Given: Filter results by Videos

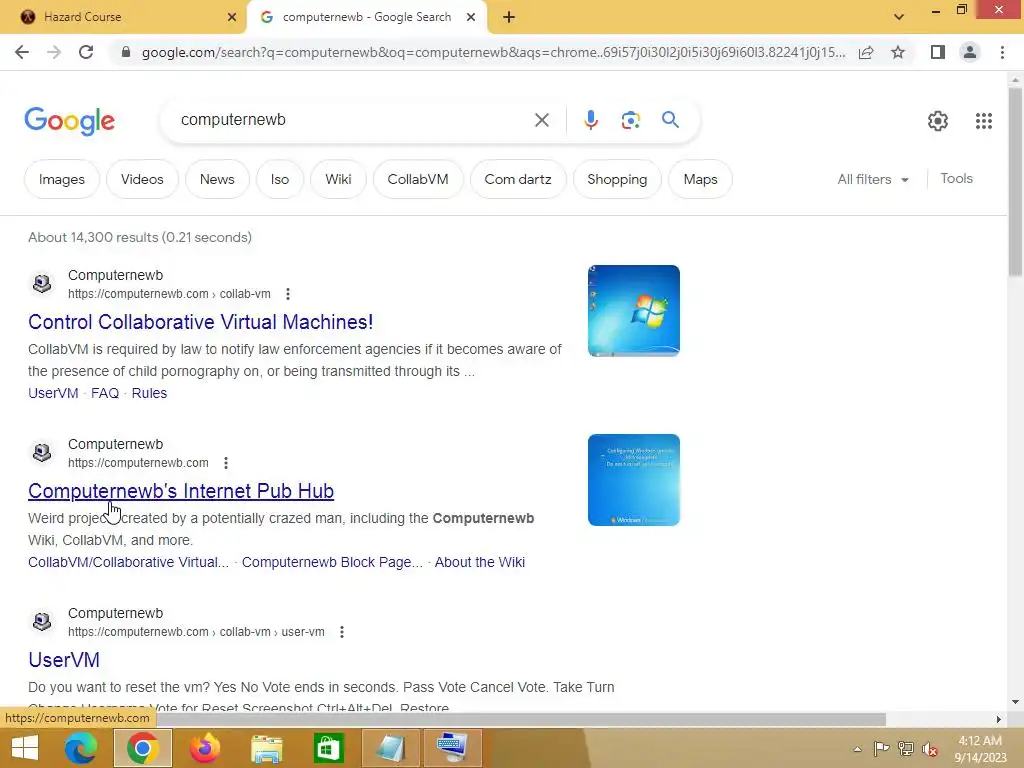Looking at the screenshot, I should click(x=142, y=179).
